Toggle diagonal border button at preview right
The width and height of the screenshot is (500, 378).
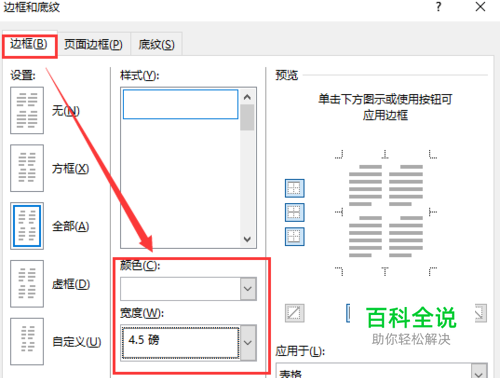pyautogui.click(x=481, y=313)
